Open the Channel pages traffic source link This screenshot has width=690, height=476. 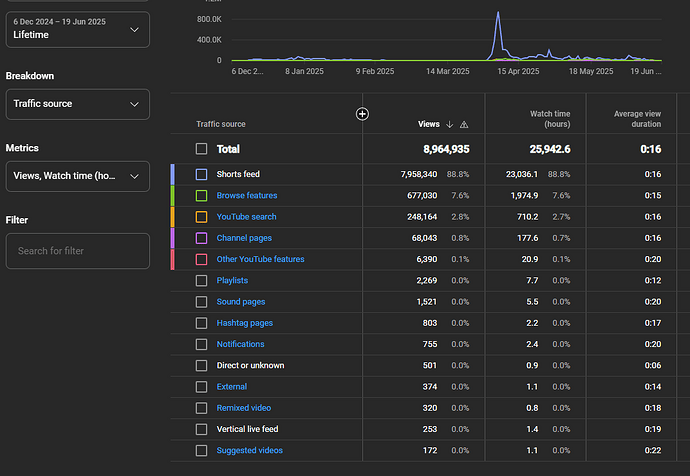click(244, 238)
